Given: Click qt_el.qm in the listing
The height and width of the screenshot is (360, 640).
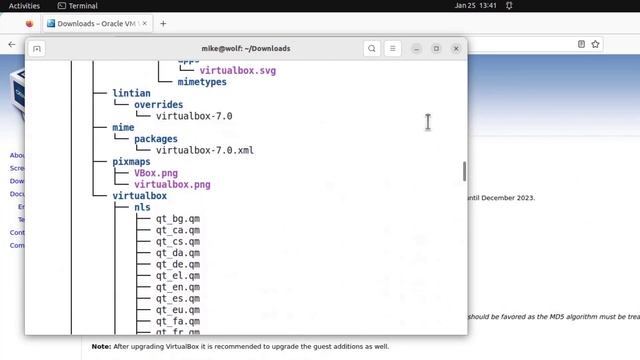Looking at the screenshot, I should (x=178, y=276).
